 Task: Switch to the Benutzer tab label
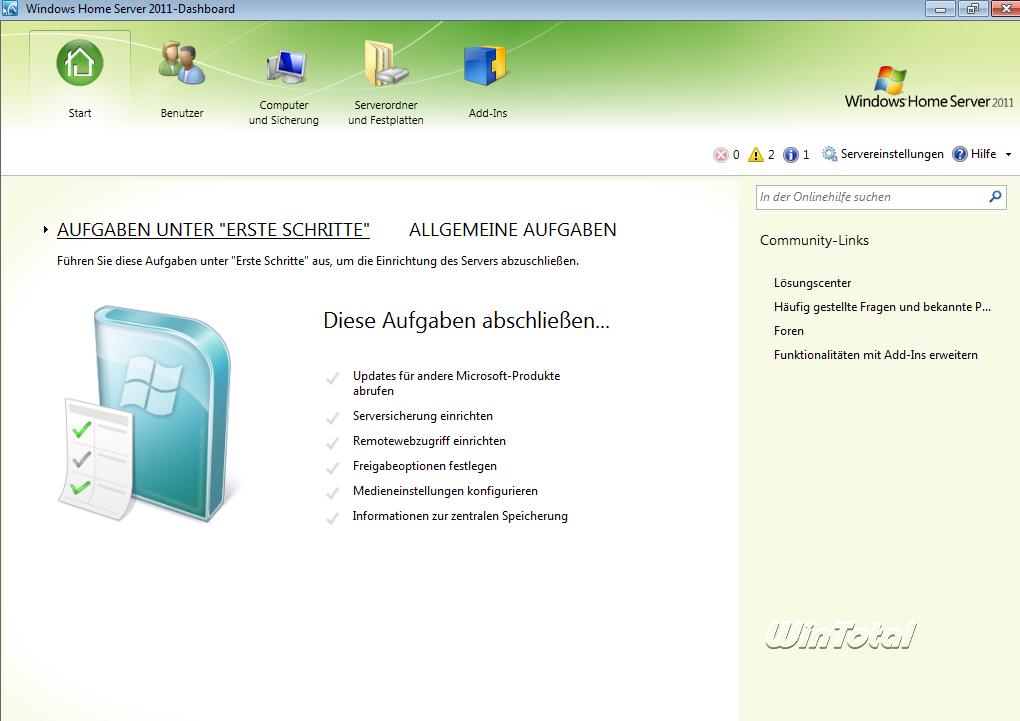[182, 113]
